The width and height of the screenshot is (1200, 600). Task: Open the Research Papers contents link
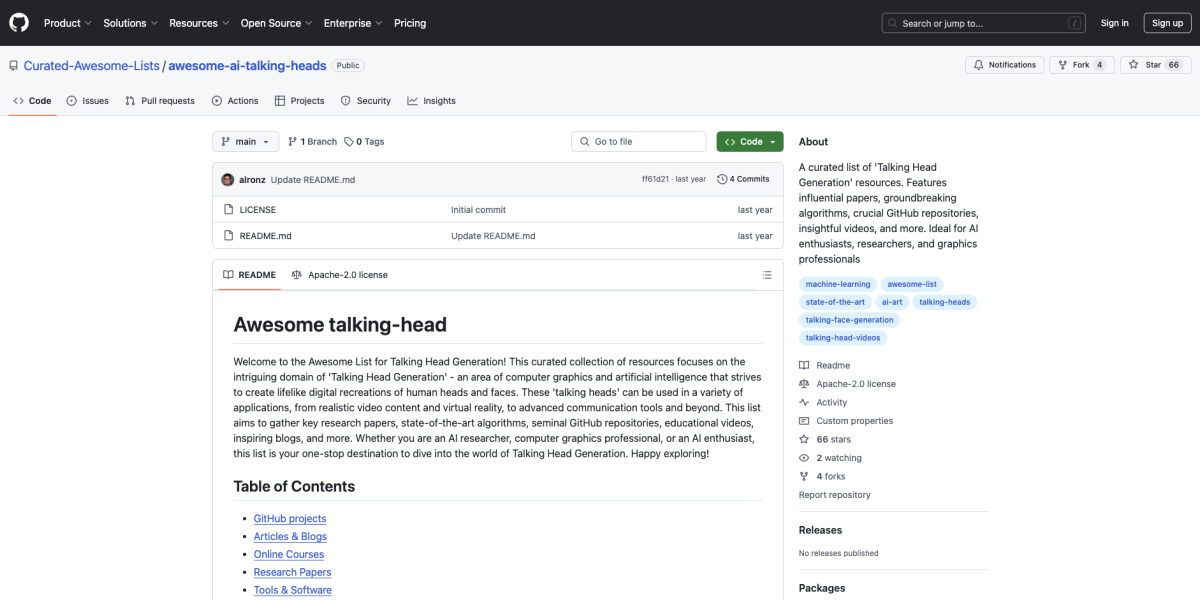coord(292,572)
